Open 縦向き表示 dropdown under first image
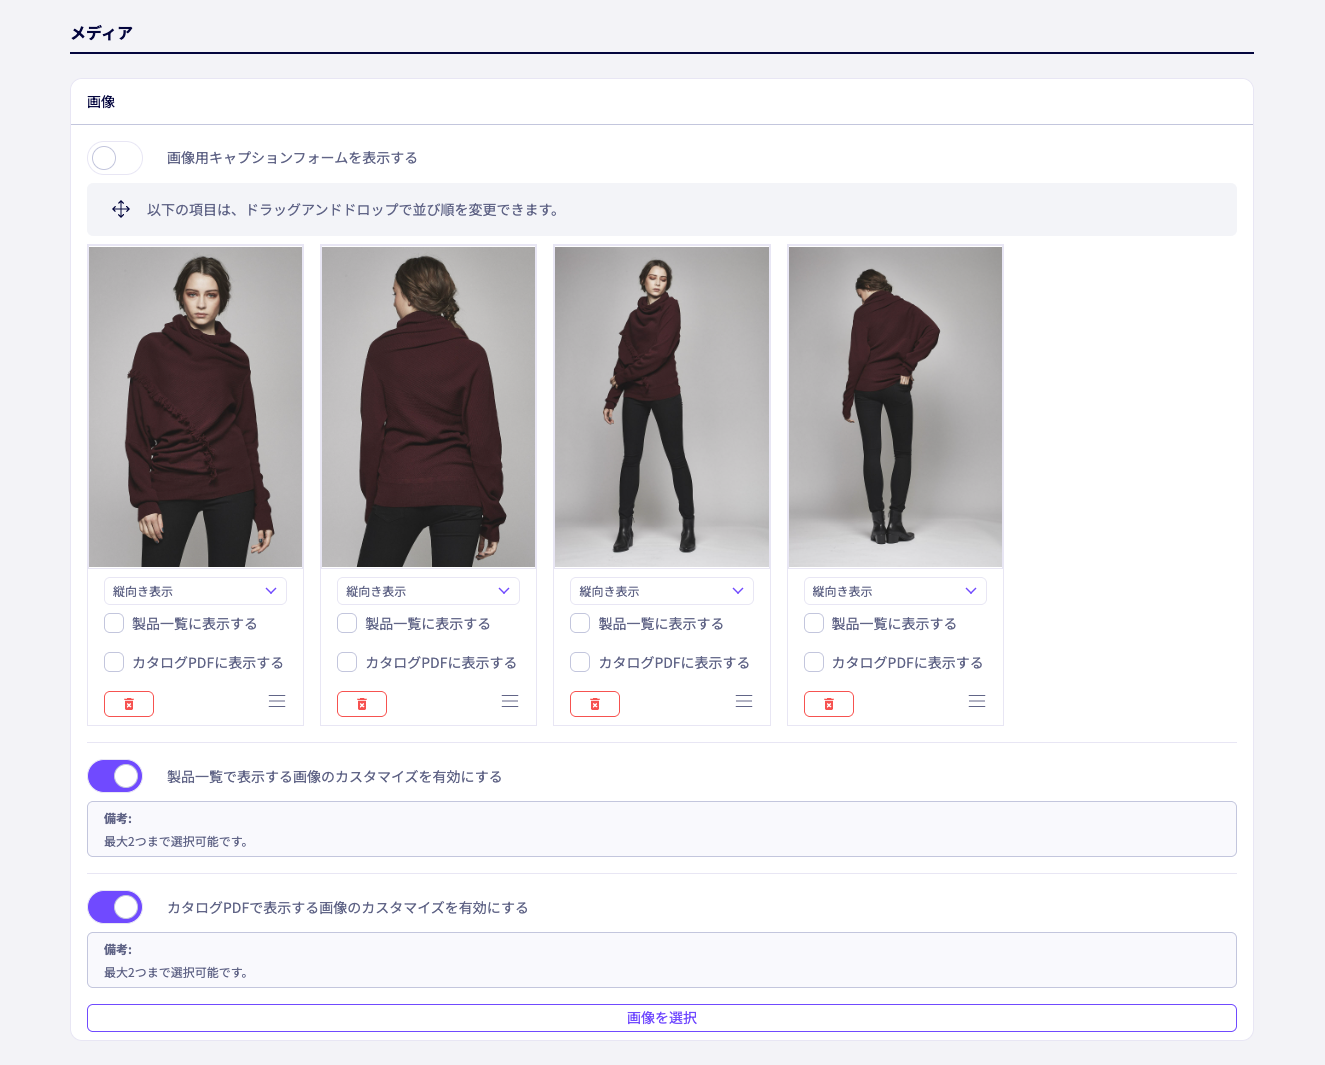 (x=195, y=591)
